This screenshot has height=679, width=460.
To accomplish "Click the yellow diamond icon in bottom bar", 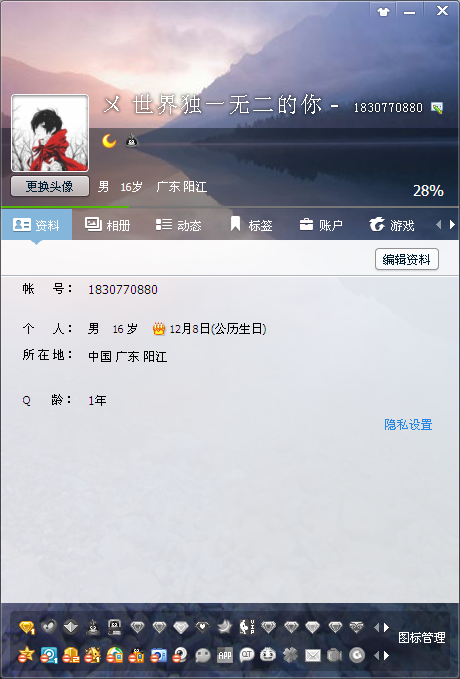I will point(26,627).
